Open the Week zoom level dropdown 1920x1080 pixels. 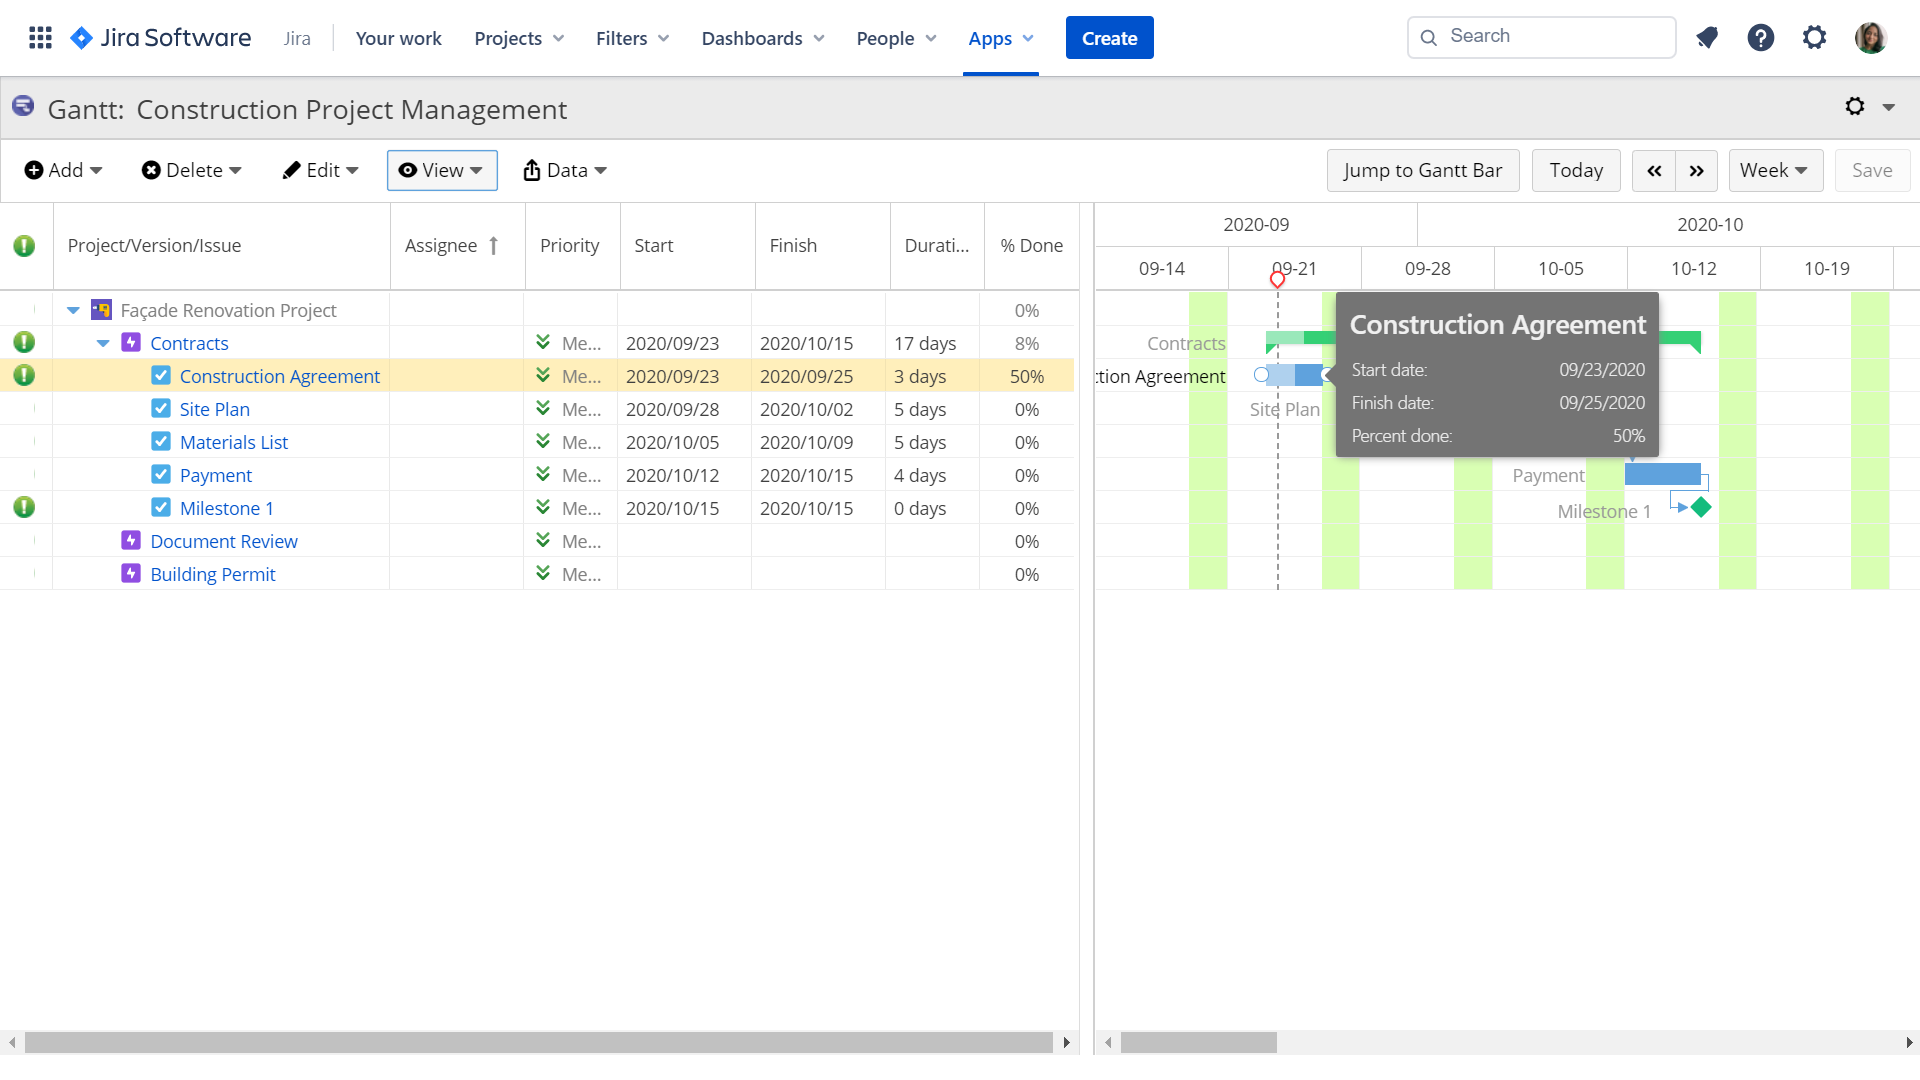point(1774,170)
